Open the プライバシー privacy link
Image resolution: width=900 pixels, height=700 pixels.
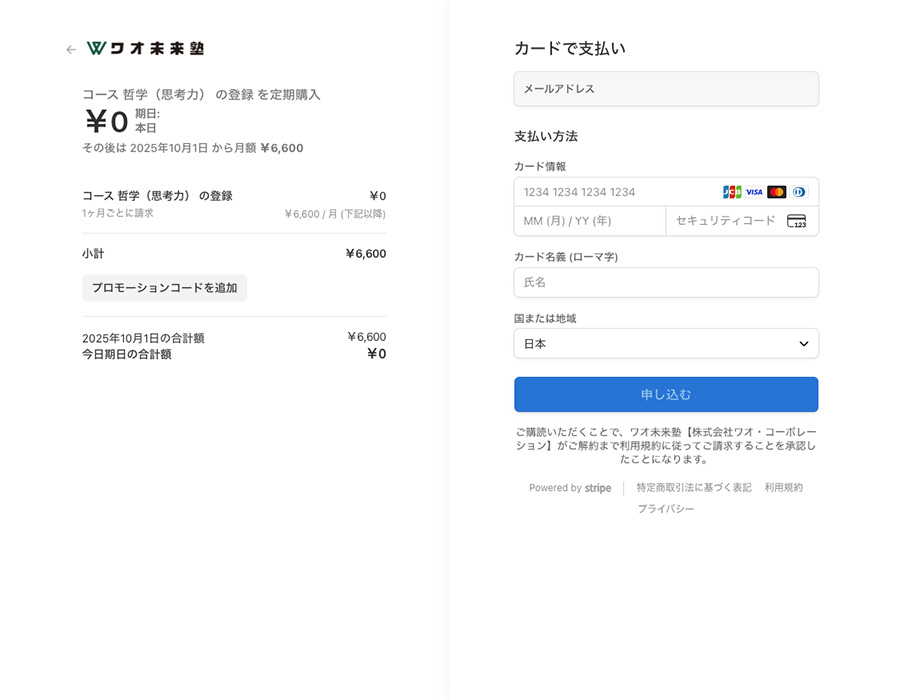[666, 509]
